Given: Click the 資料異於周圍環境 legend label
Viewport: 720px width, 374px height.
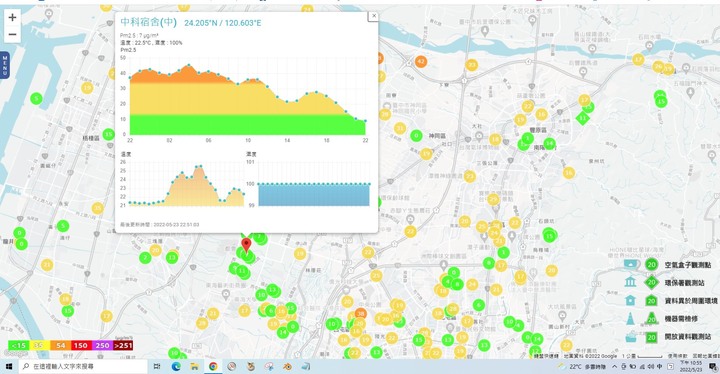Looking at the screenshot, I should tap(691, 301).
